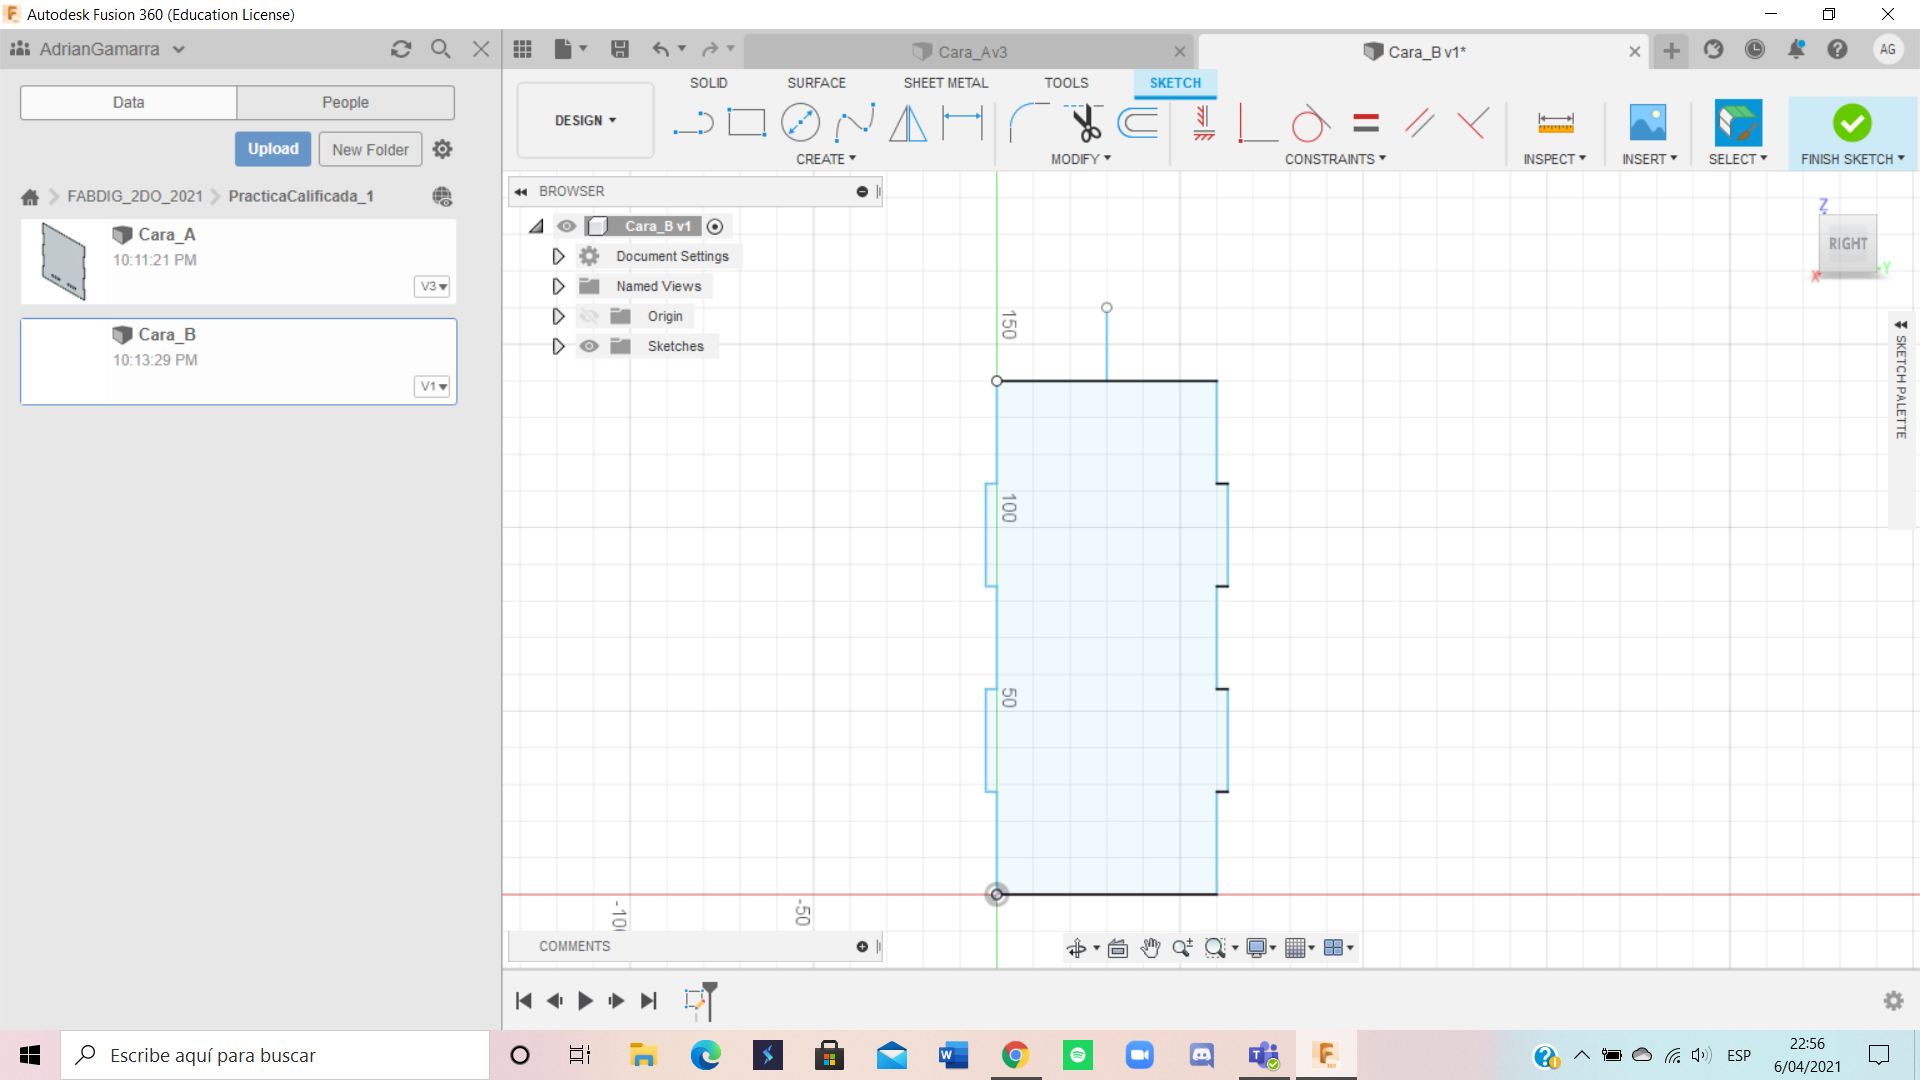Expand the Named Views tree item
Viewport: 1920px width, 1080px height.
(558, 286)
